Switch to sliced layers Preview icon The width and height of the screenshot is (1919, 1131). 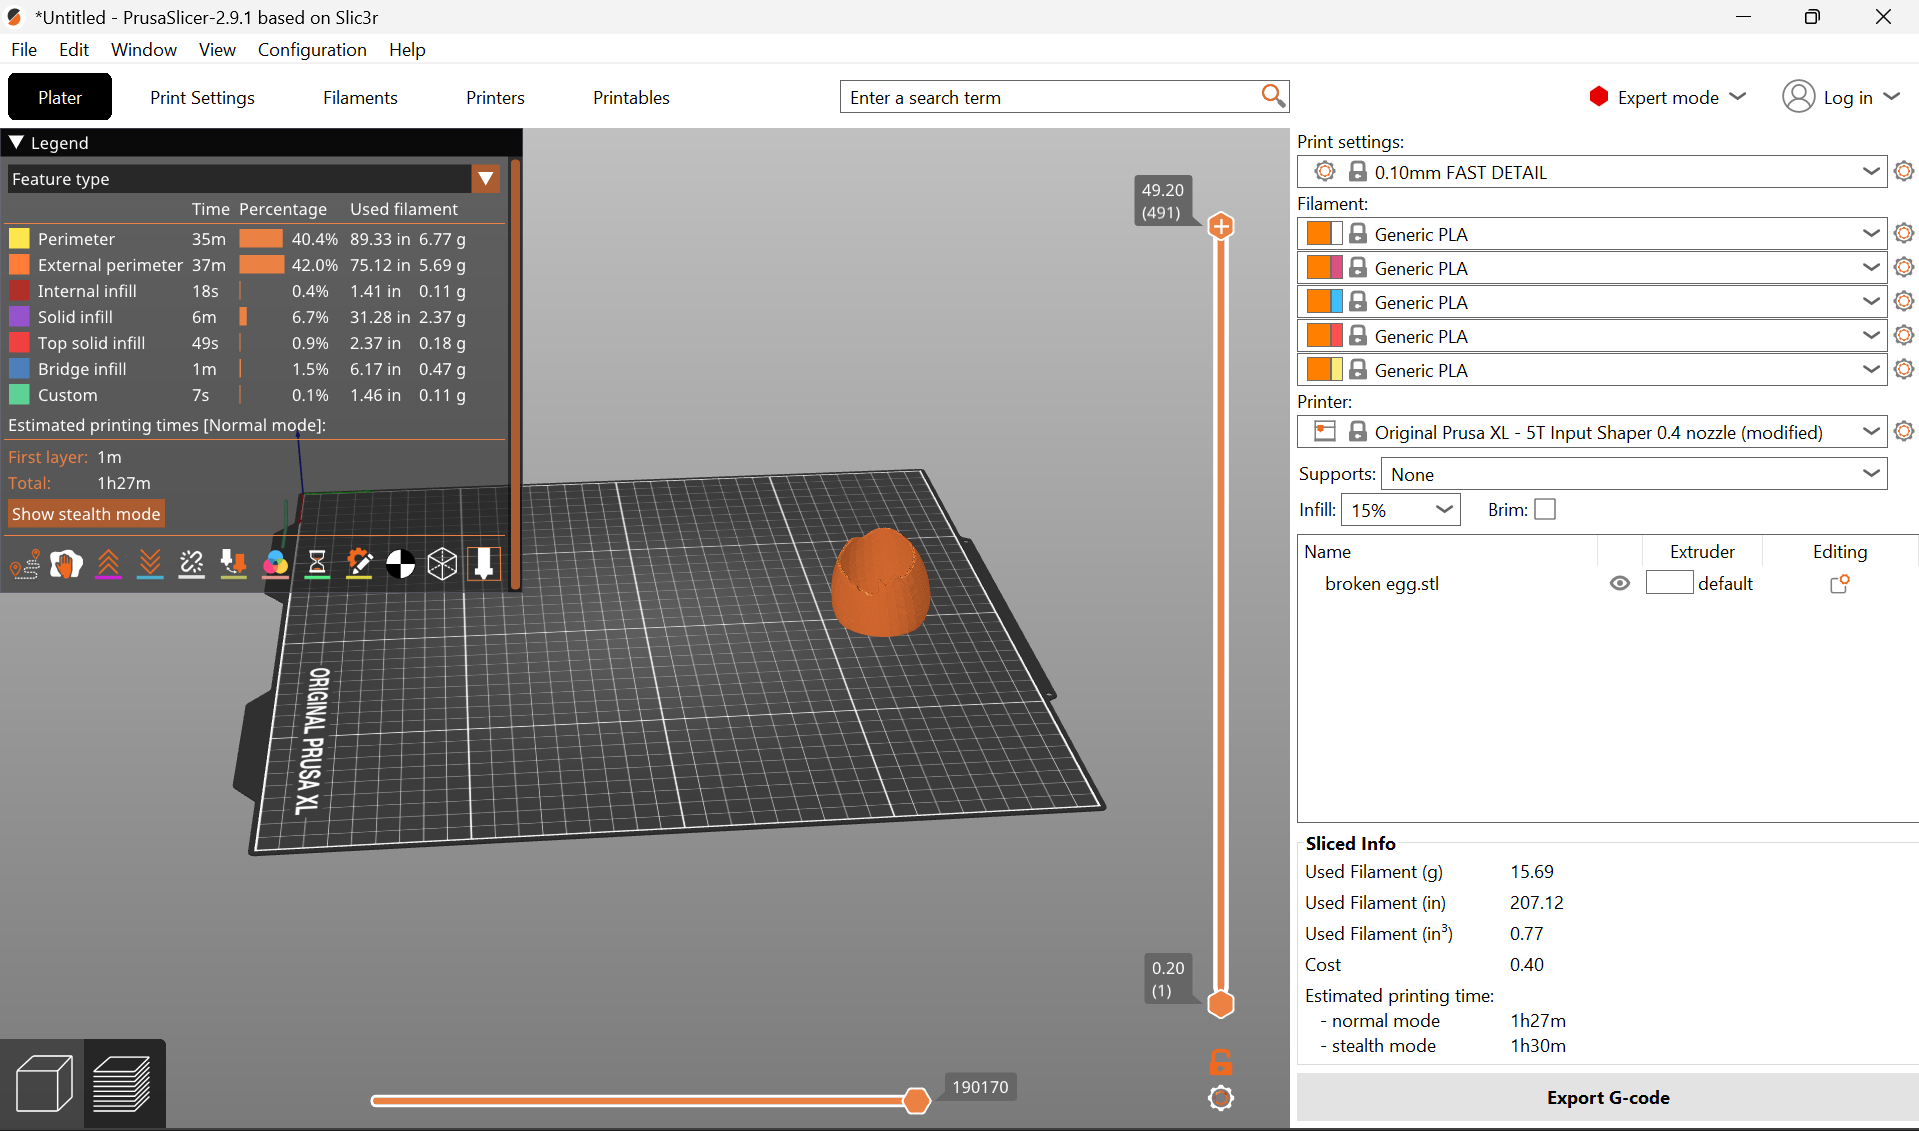[x=122, y=1084]
